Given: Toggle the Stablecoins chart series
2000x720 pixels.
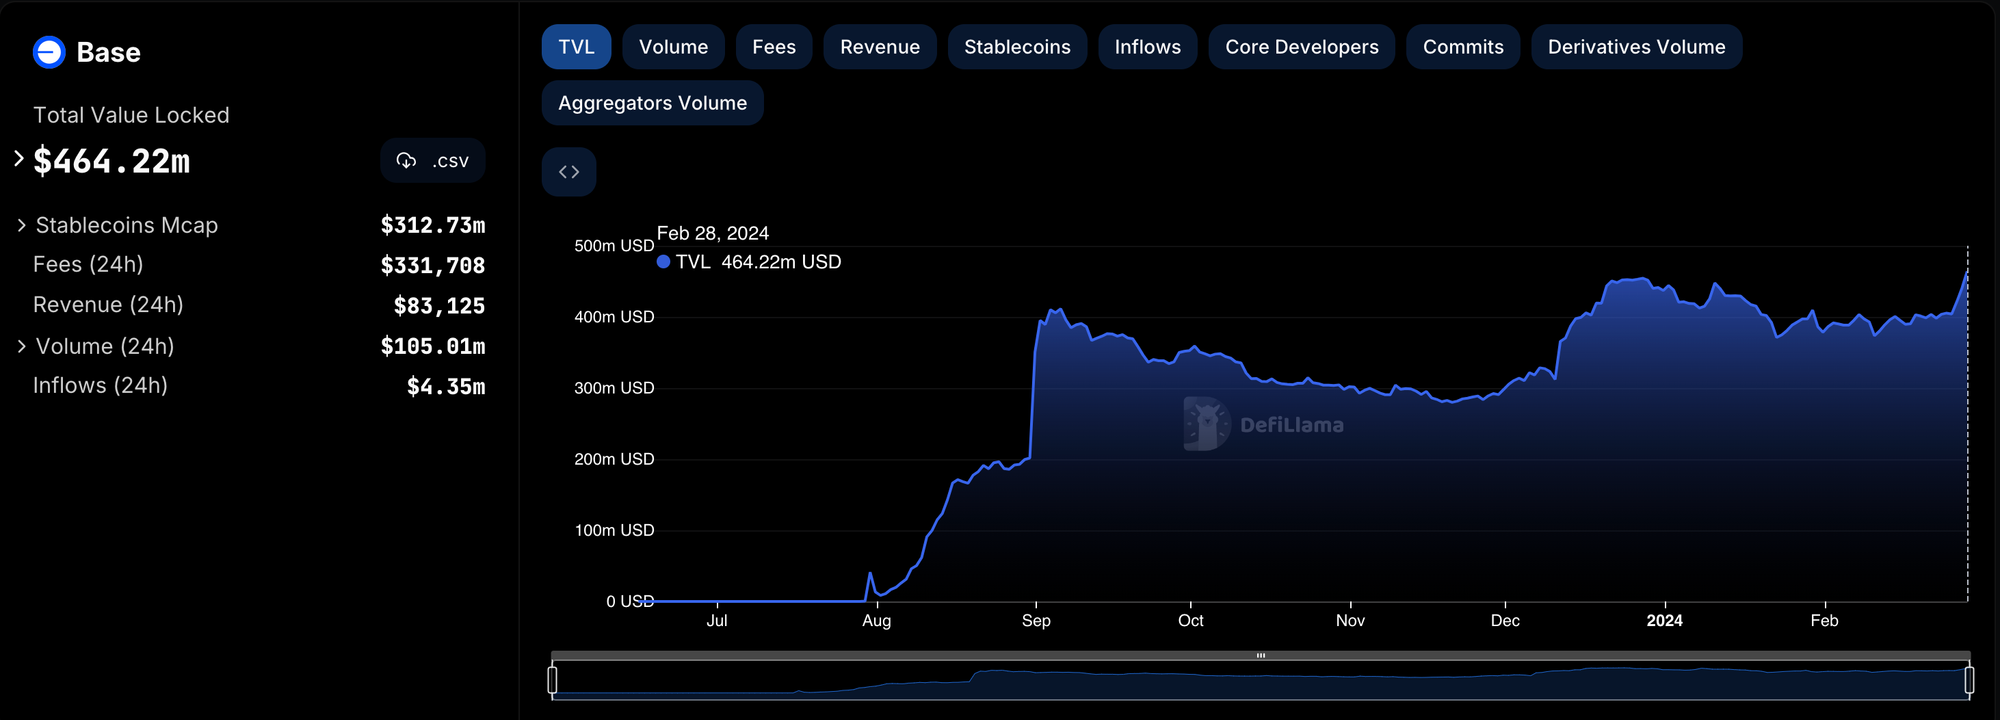Looking at the screenshot, I should pos(1018,47).
